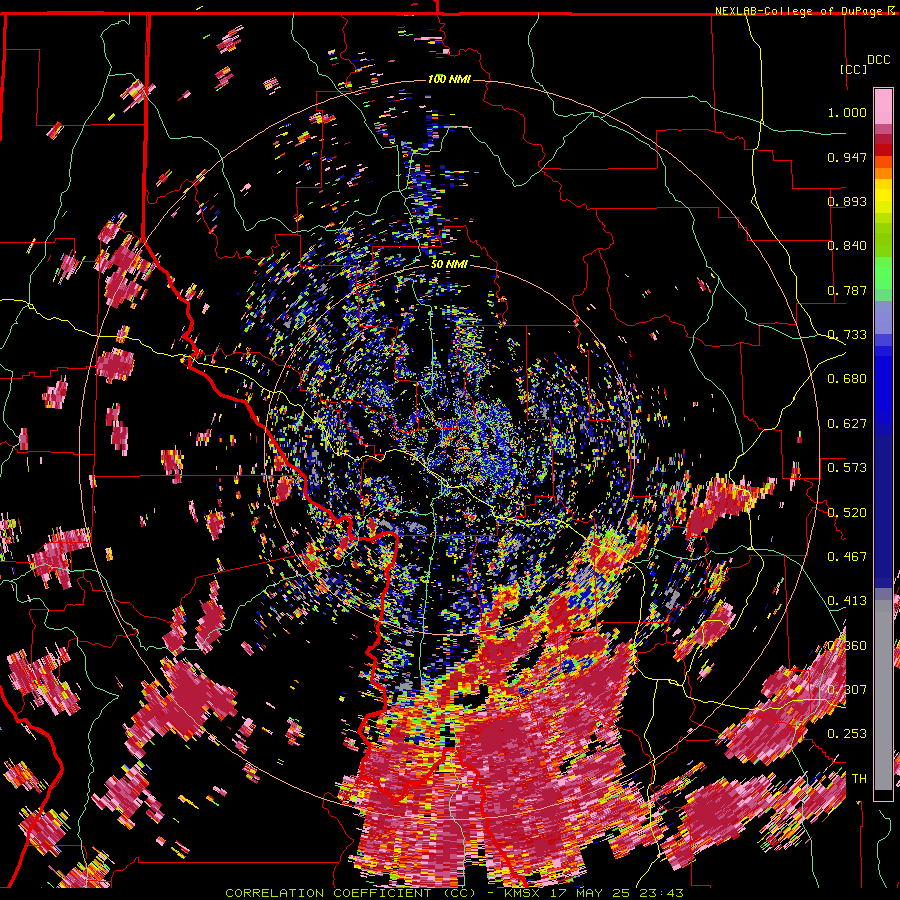Select the 0.413 legend value
The width and height of the screenshot is (900, 900).
click(x=847, y=601)
